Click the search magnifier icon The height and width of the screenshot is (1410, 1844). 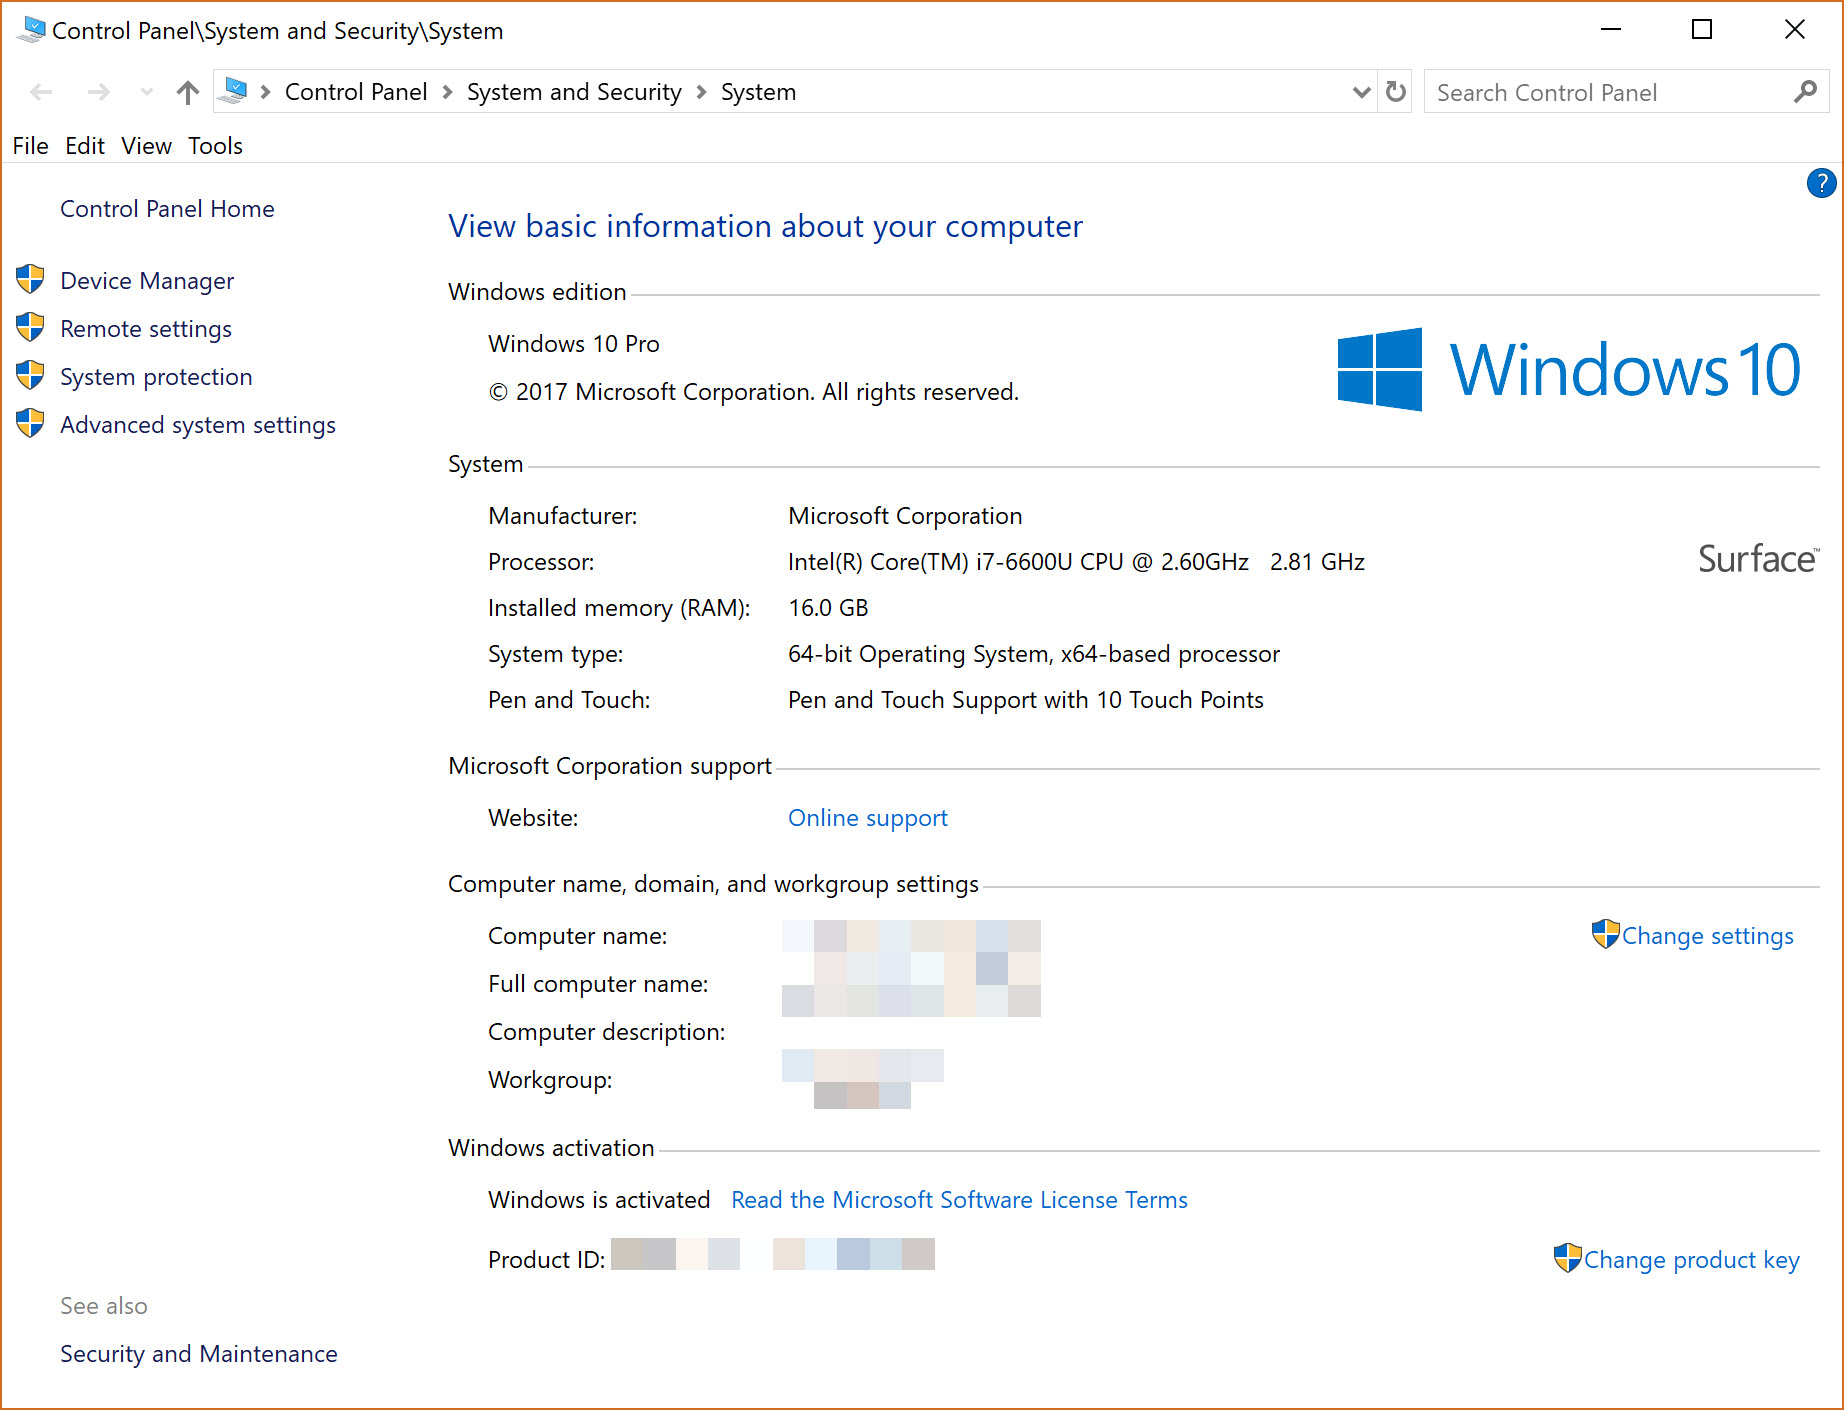coord(1805,92)
